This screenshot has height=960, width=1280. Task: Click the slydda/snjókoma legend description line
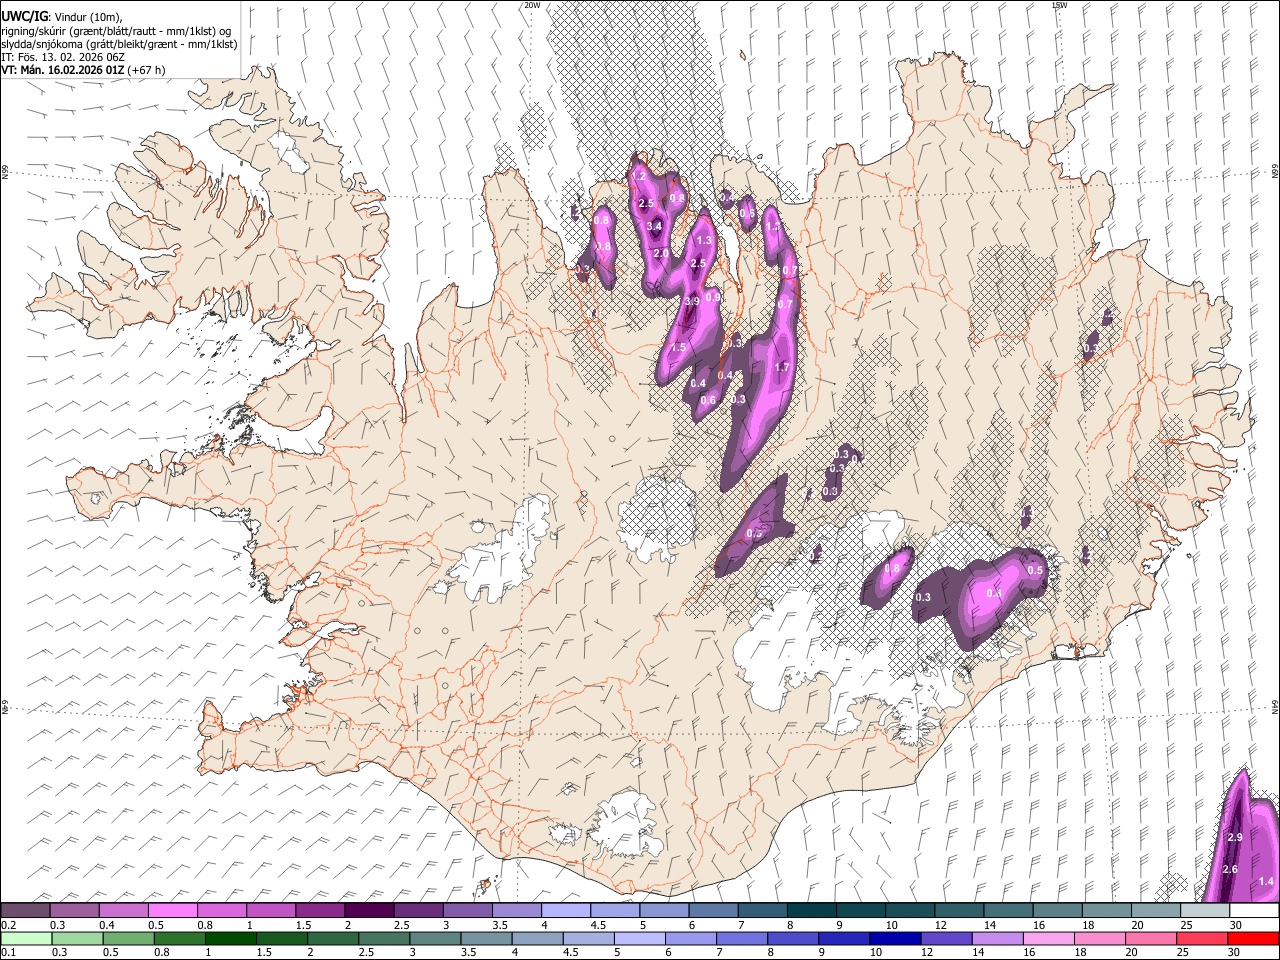[119, 44]
